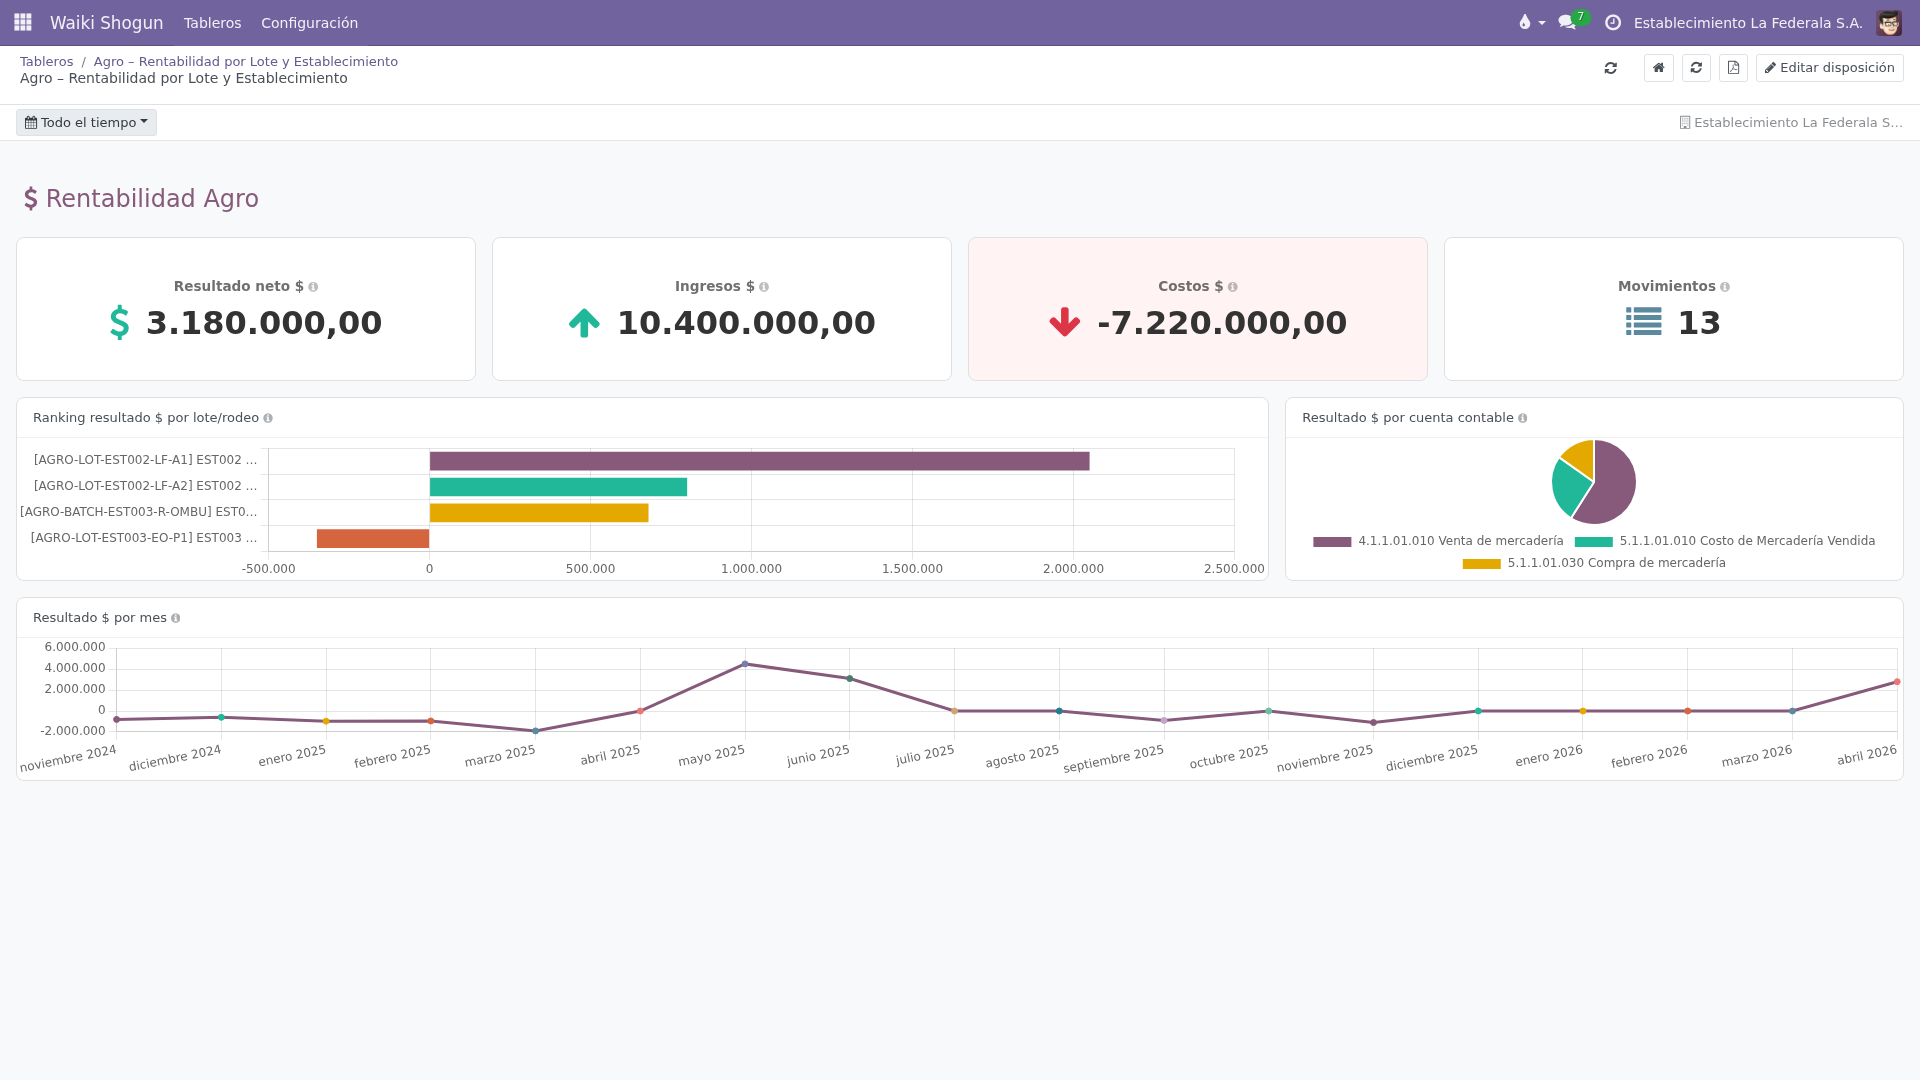Follow the Tableros breadcrumb link

(x=46, y=61)
